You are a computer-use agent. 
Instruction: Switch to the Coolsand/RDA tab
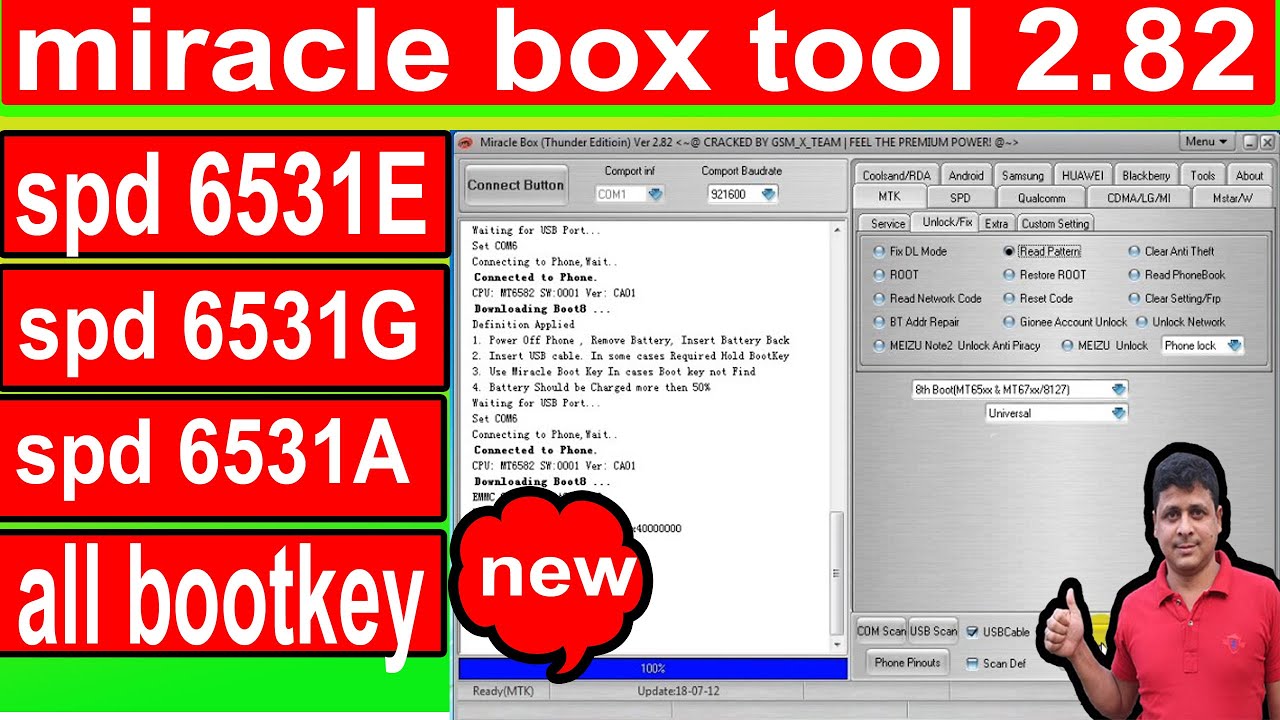(x=895, y=175)
